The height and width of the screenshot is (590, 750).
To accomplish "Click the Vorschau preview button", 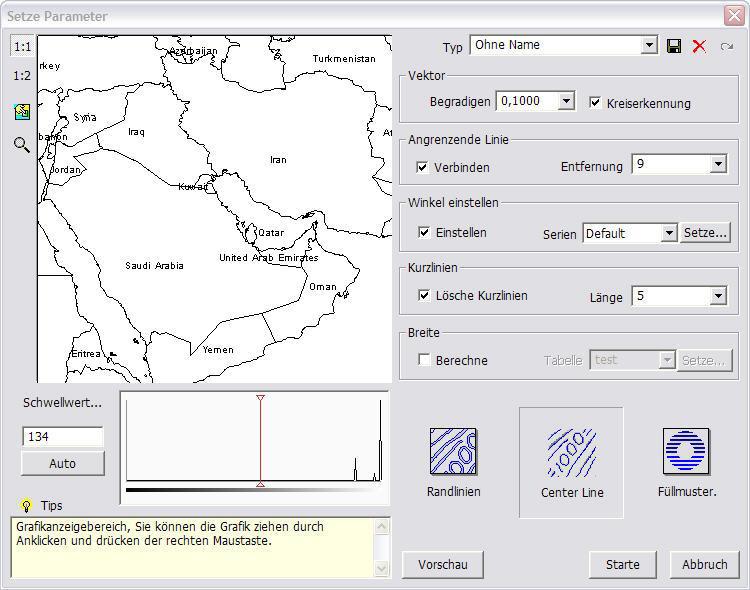I will 443,564.
